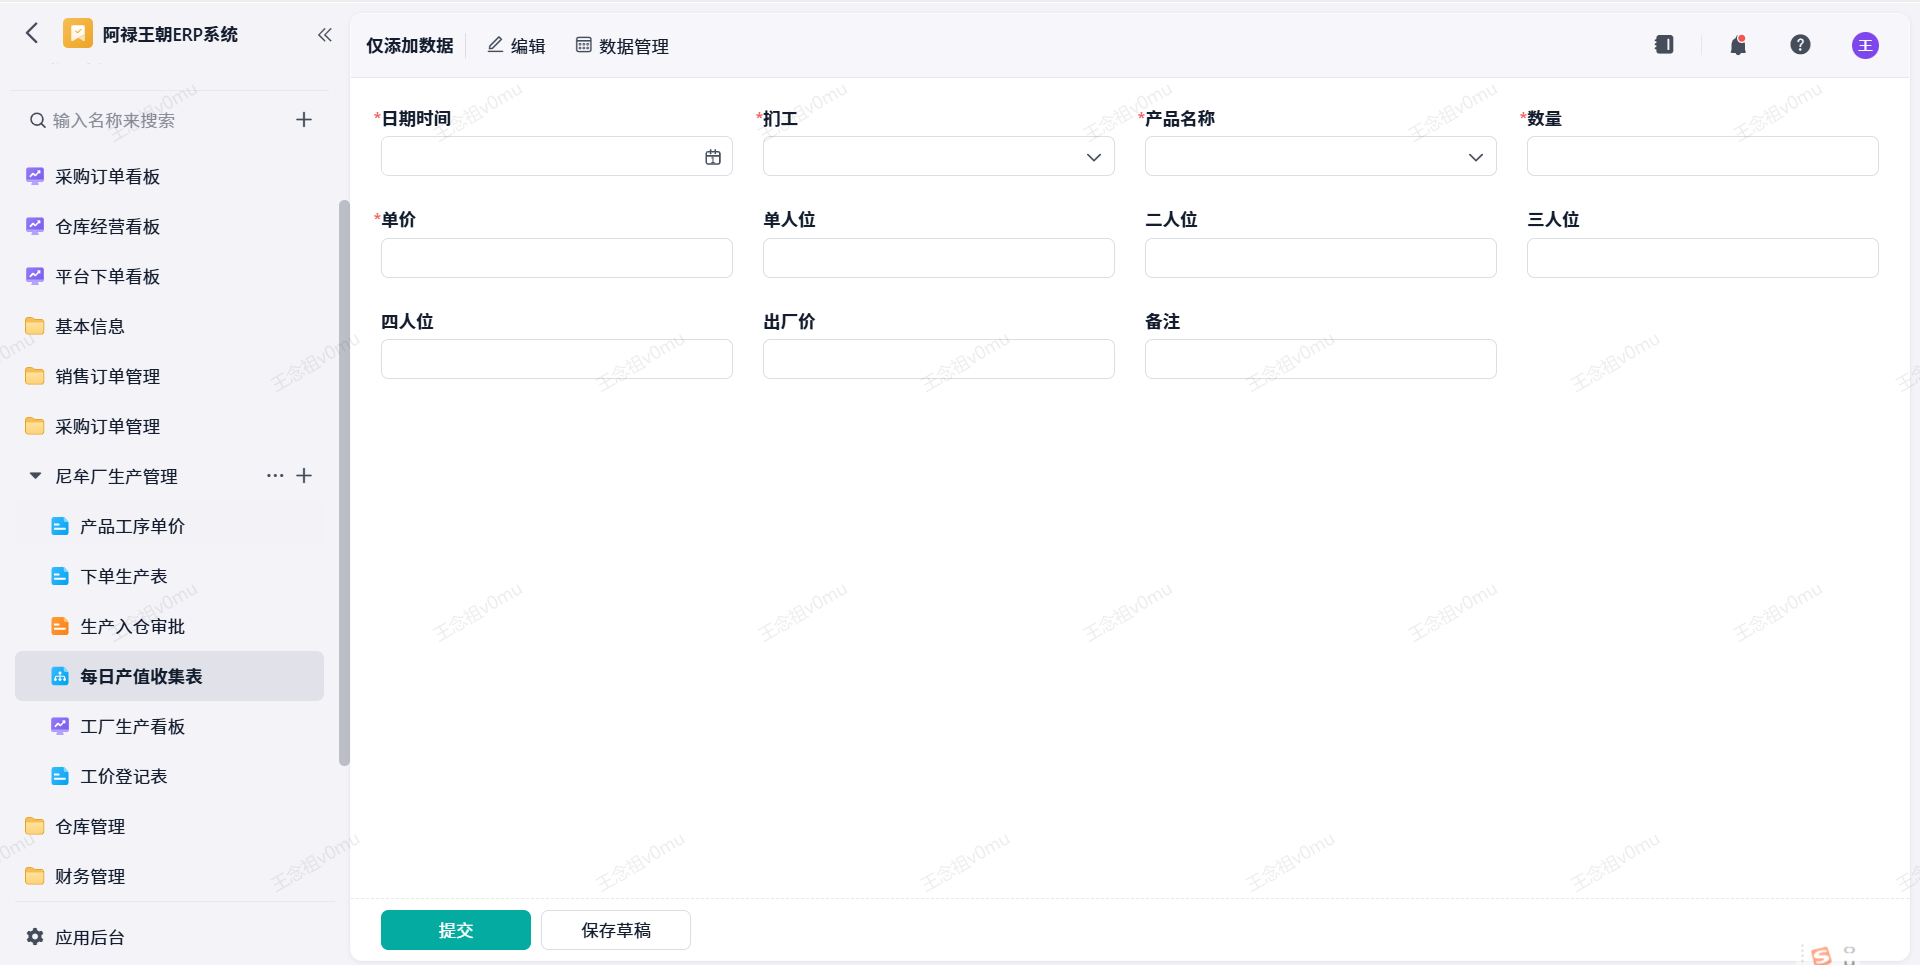Viewport: 1920px width, 965px height.
Task: Click 保存草稿 to save a draft
Action: click(x=616, y=930)
